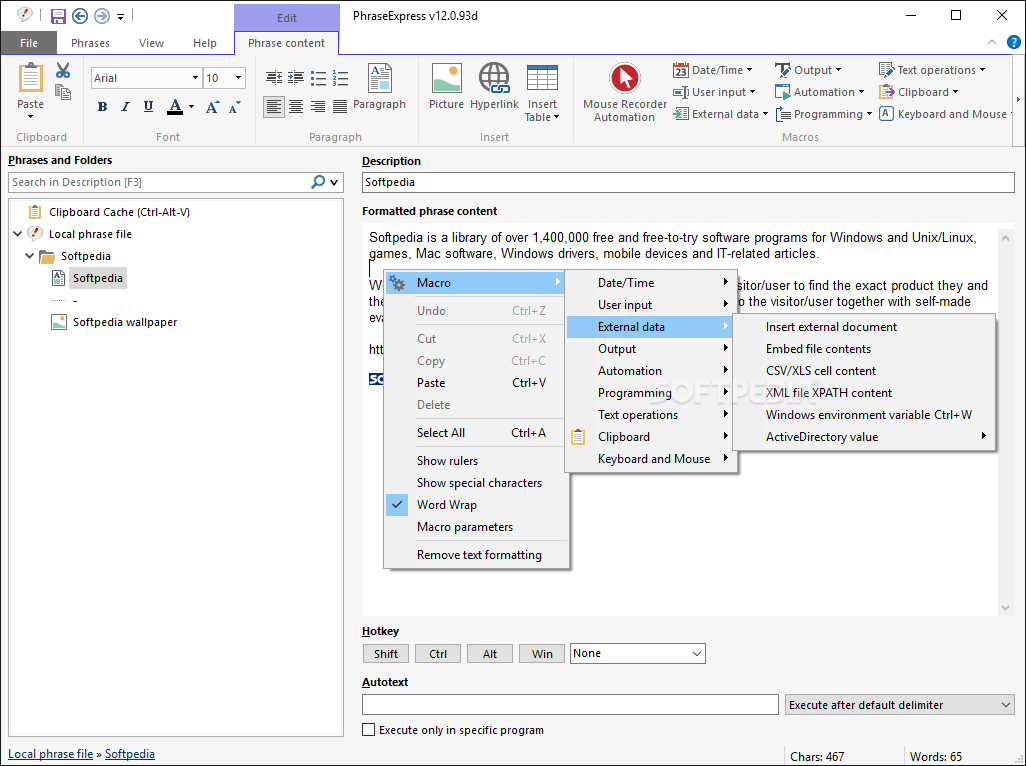Increase paragraph indent
This screenshot has width=1026, height=766.
pyautogui.click(x=296, y=78)
